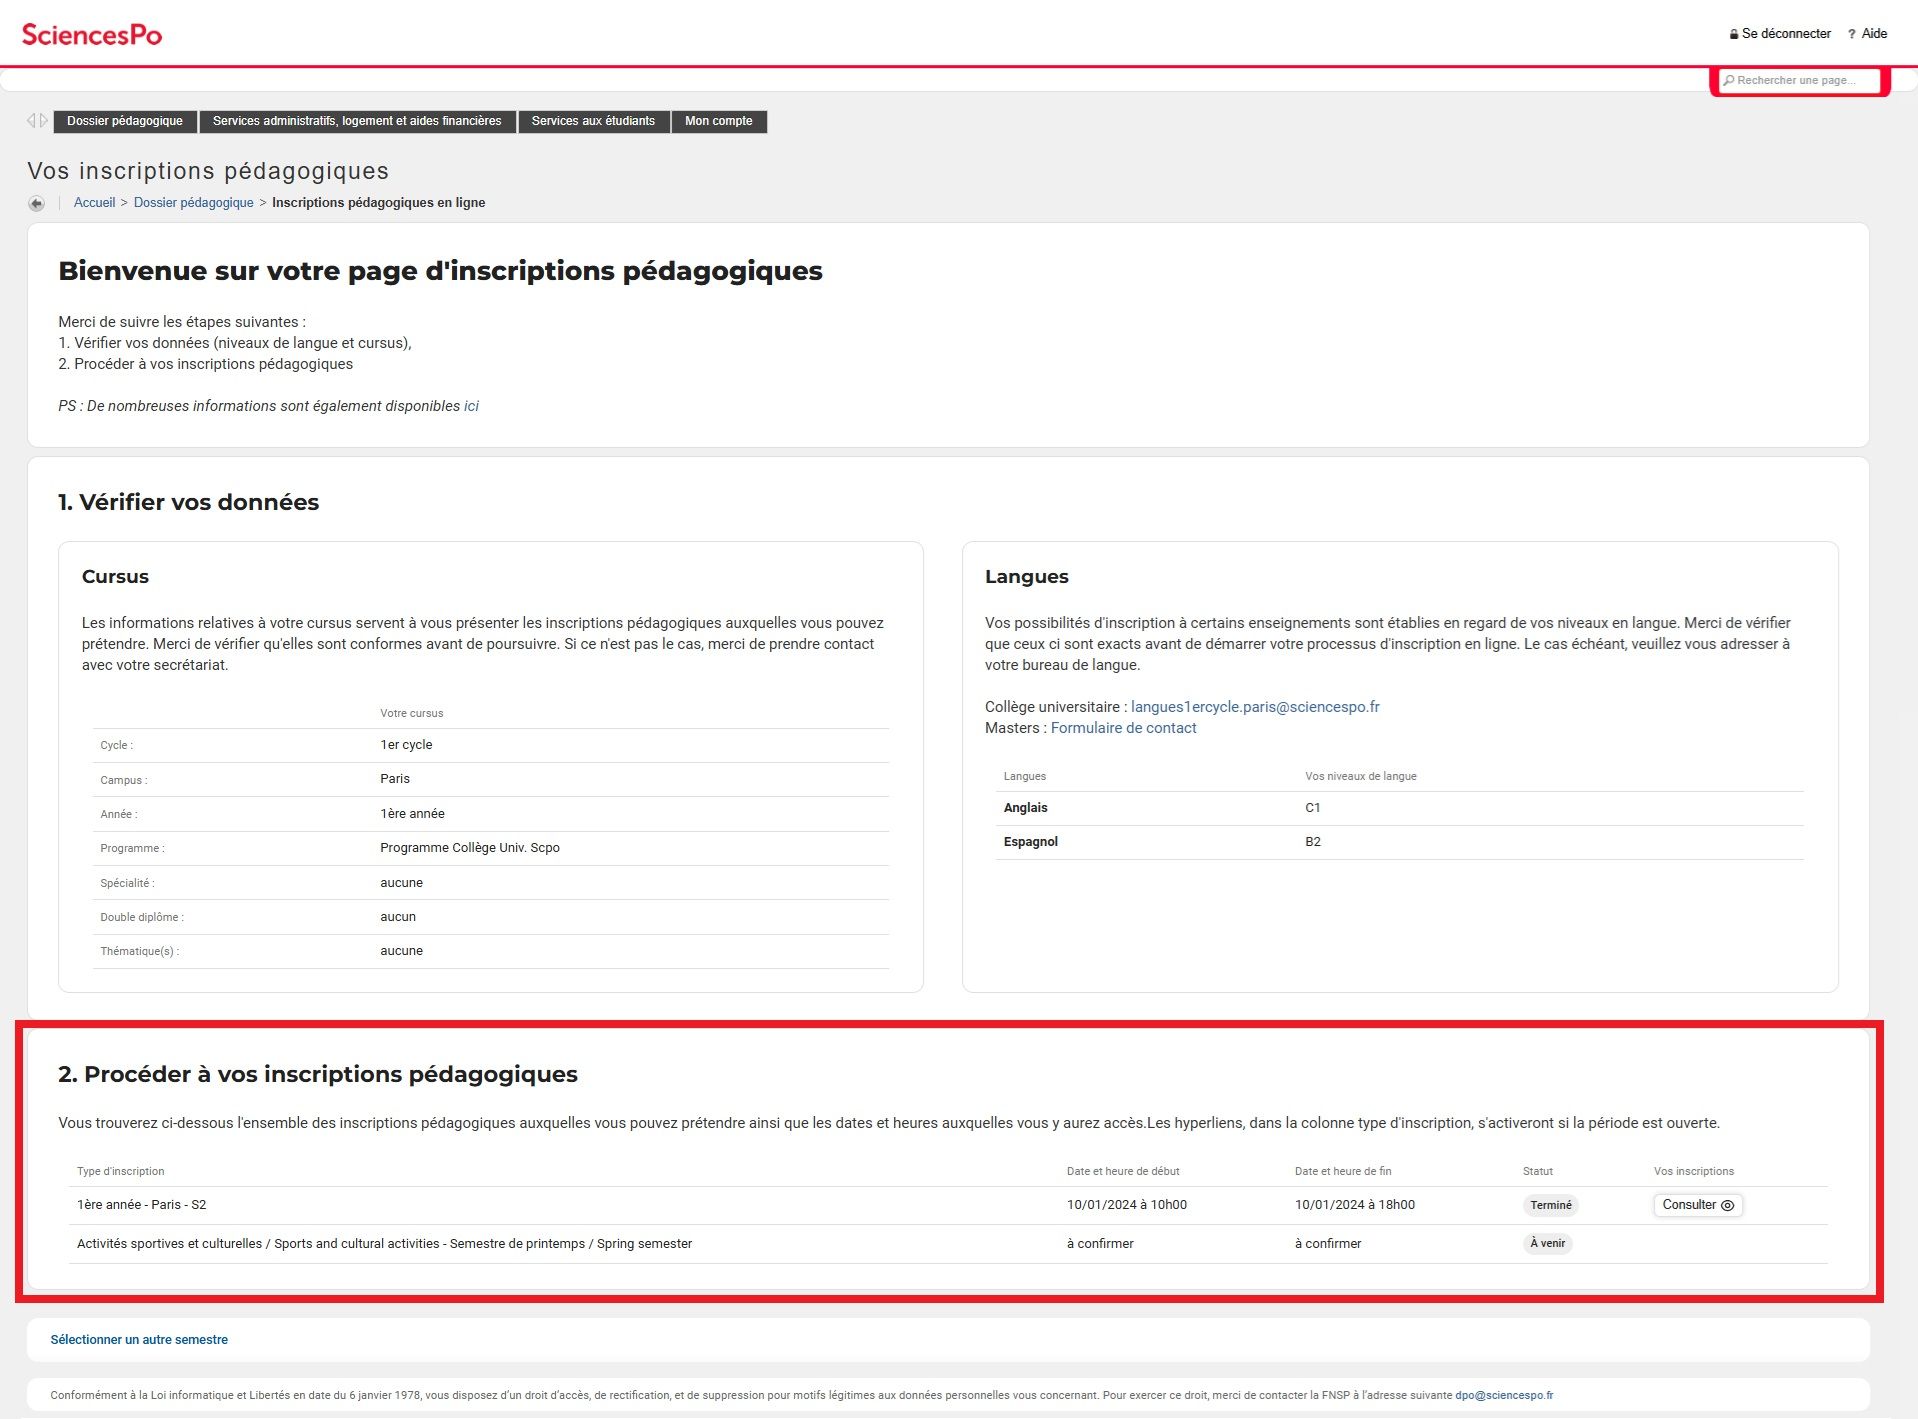Open the Formulaire de contact link

pyautogui.click(x=1123, y=727)
